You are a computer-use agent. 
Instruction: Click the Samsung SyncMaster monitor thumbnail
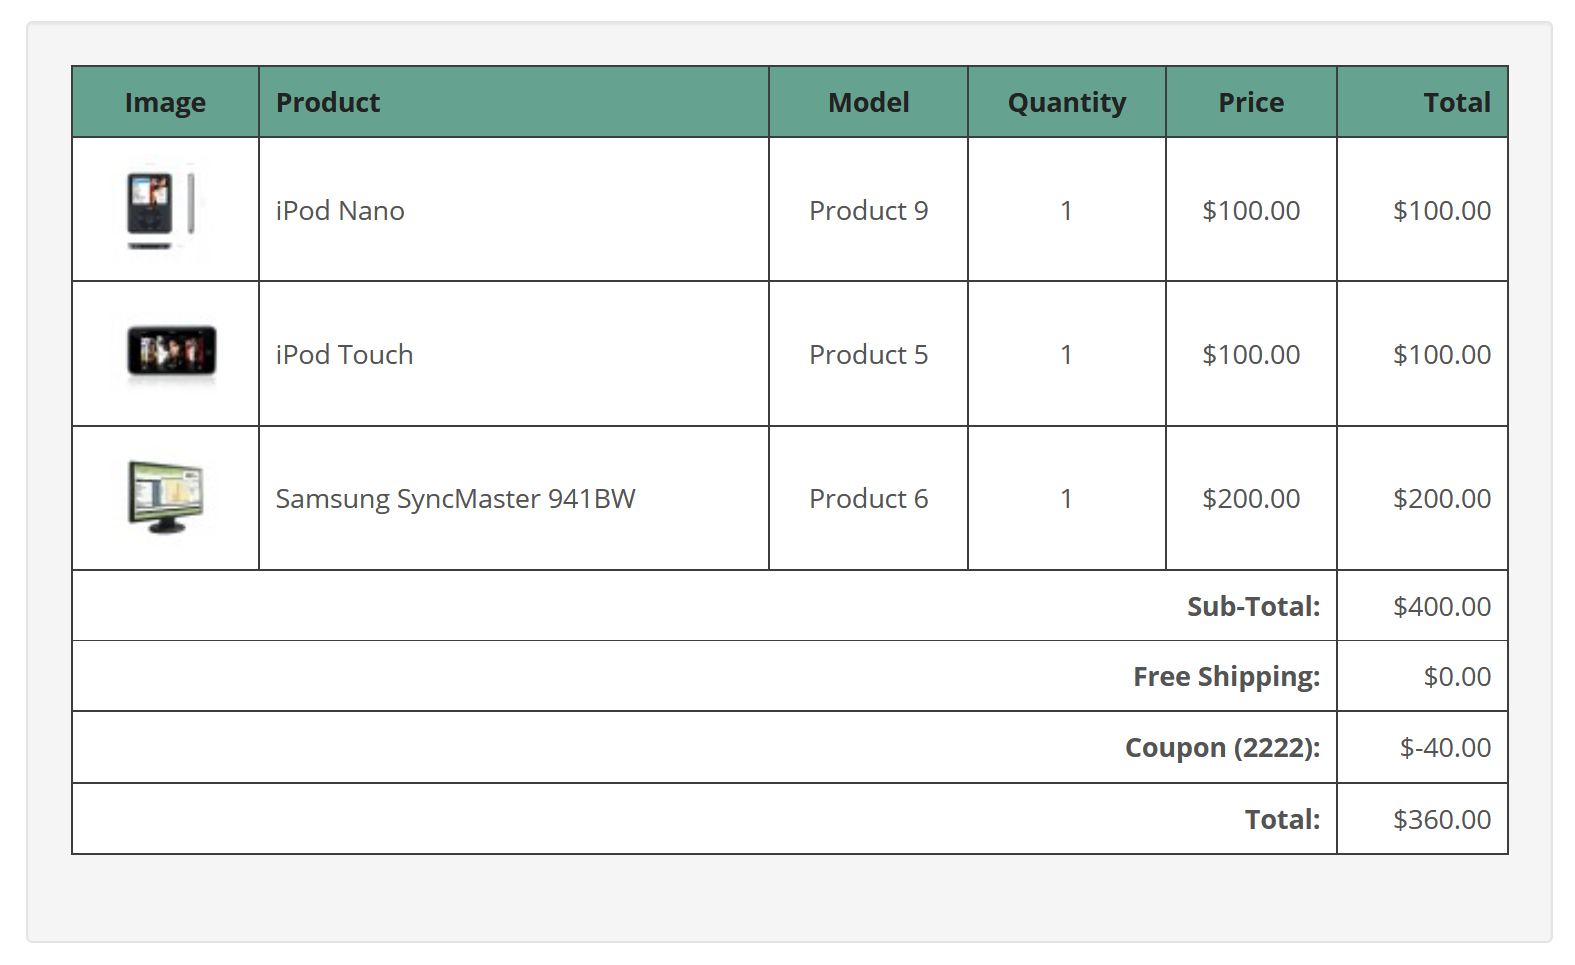point(165,497)
